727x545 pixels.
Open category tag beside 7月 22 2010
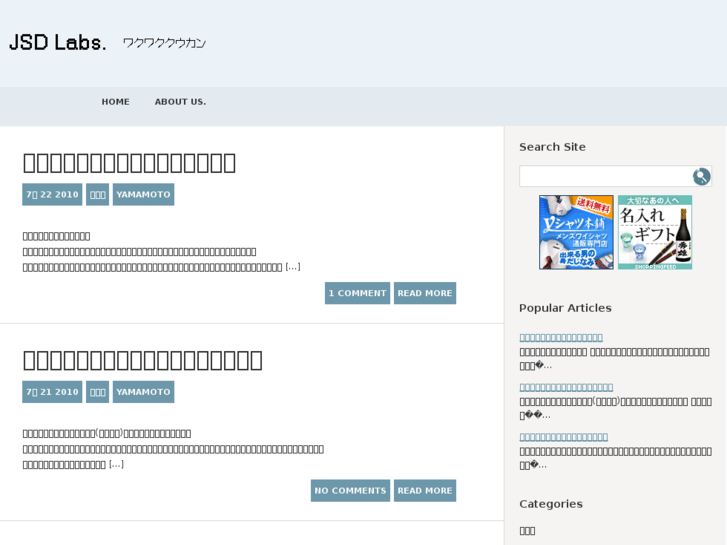pyautogui.click(x=97, y=194)
